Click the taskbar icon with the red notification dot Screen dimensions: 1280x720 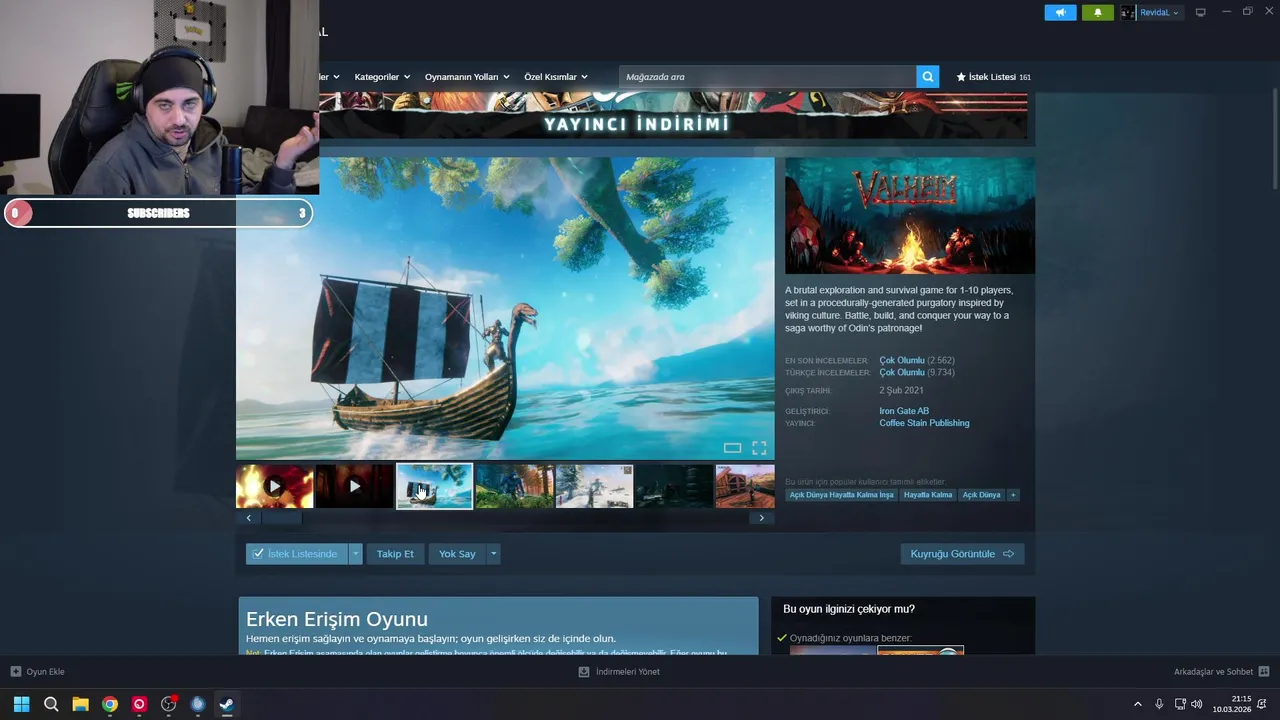pyautogui.click(x=169, y=704)
